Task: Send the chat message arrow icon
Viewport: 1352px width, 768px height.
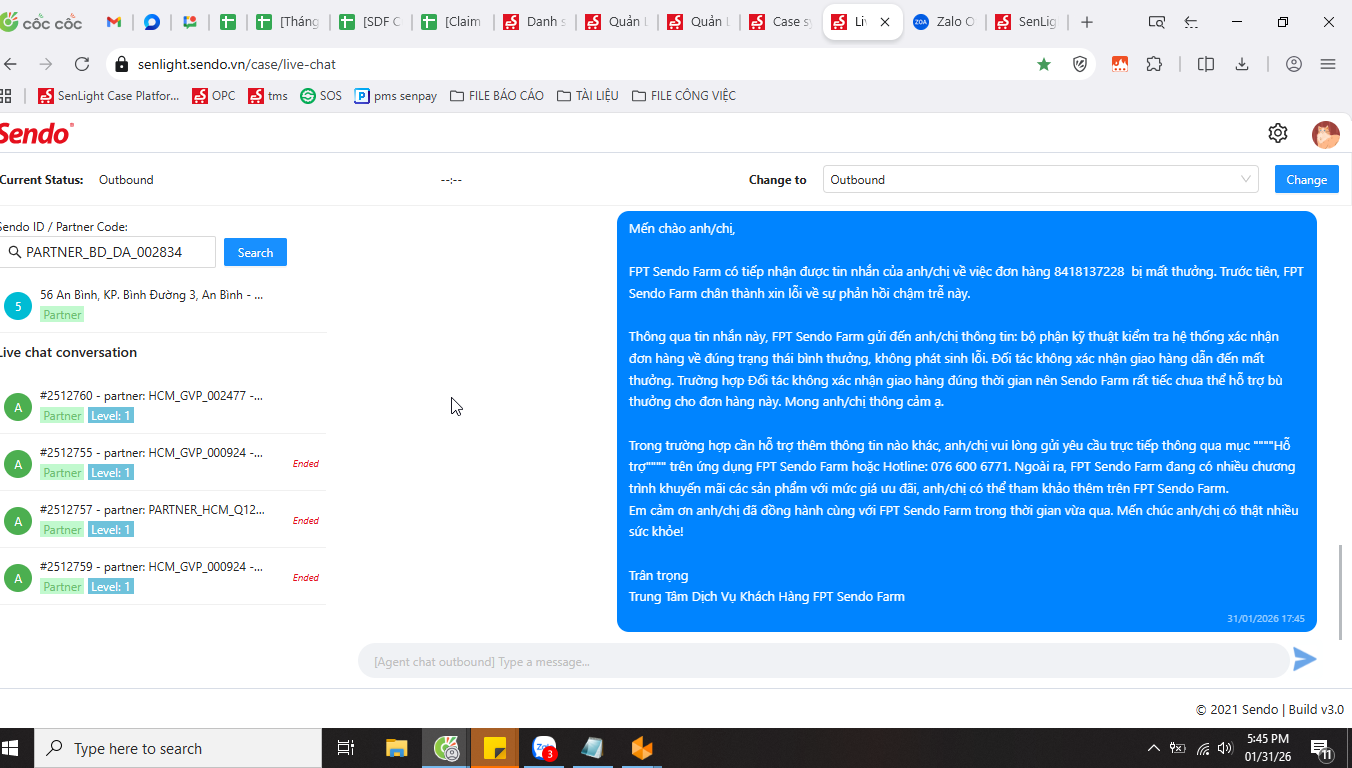Action: pos(1304,659)
